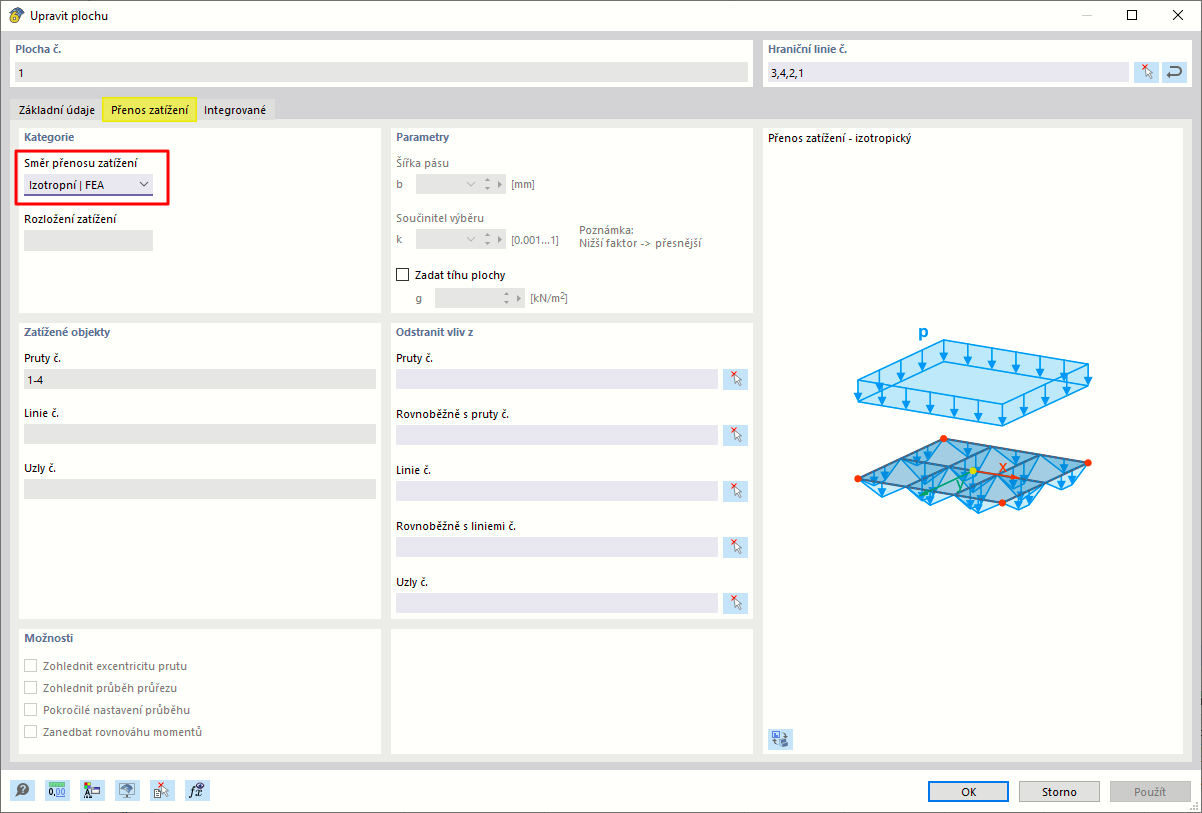Pick boundary lines graphically with the cursor icon

click(1146, 72)
